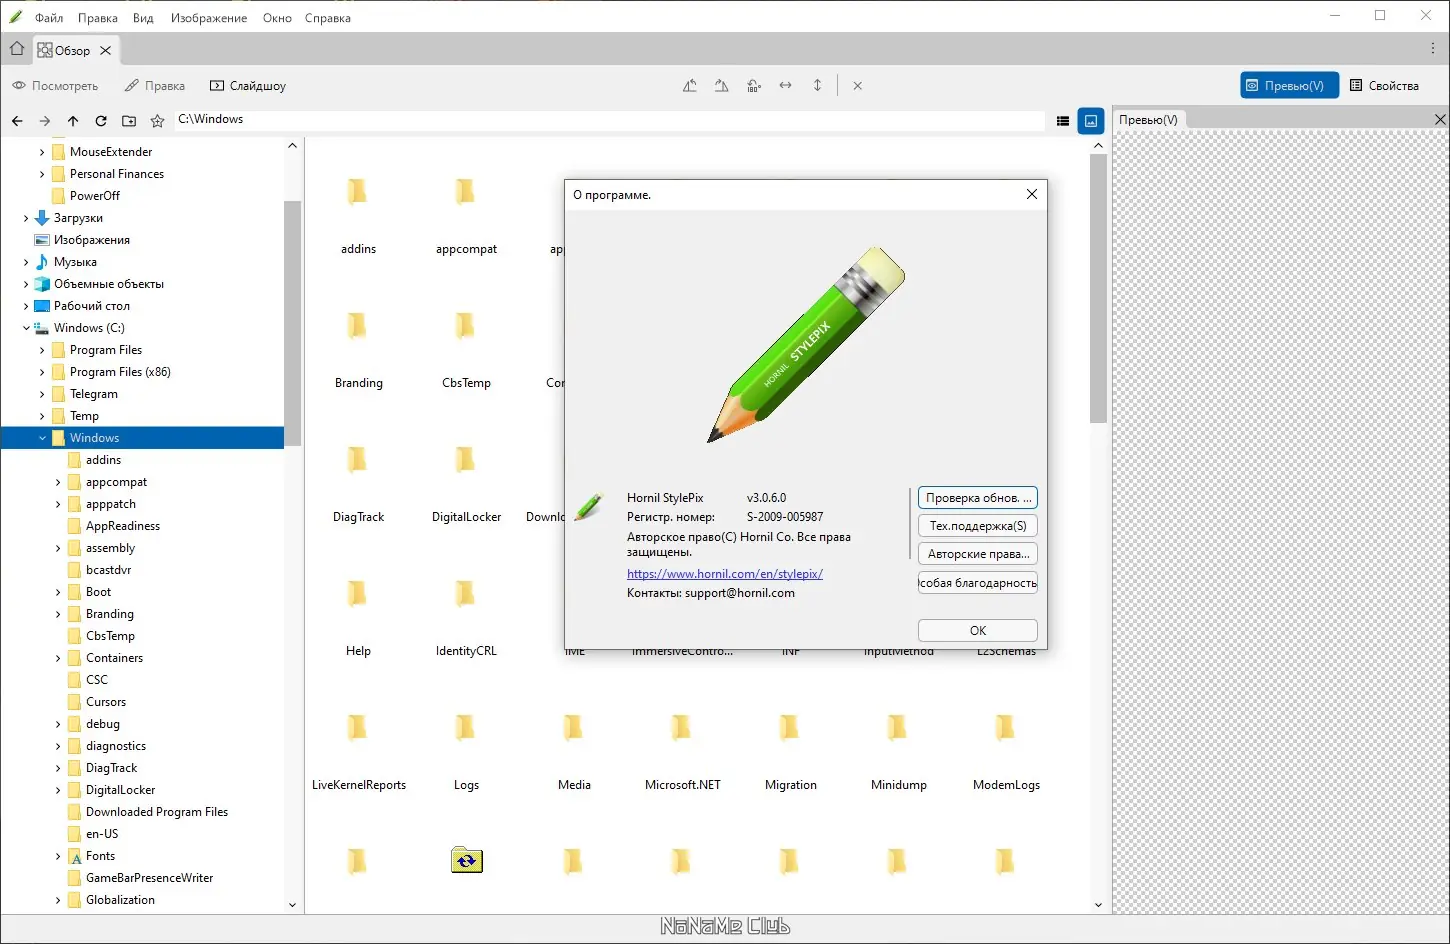The image size is (1450, 944).
Task: Click the rotate 180° icon
Action: (754, 86)
